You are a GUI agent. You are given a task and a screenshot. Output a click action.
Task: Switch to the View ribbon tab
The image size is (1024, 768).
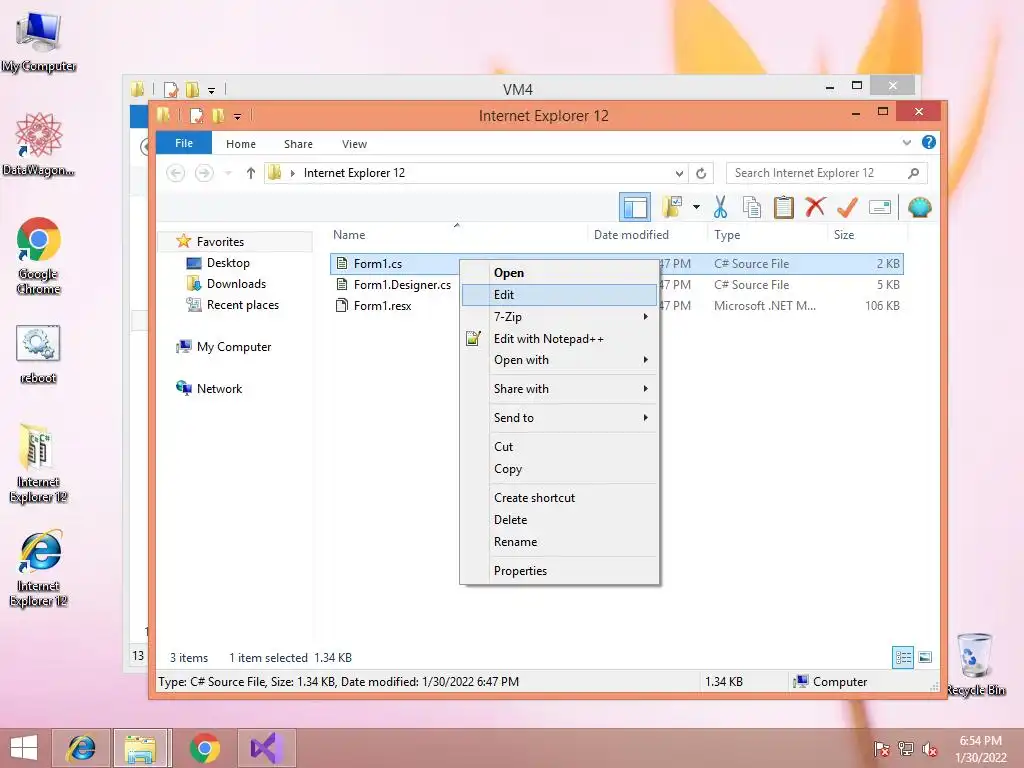[x=354, y=144]
